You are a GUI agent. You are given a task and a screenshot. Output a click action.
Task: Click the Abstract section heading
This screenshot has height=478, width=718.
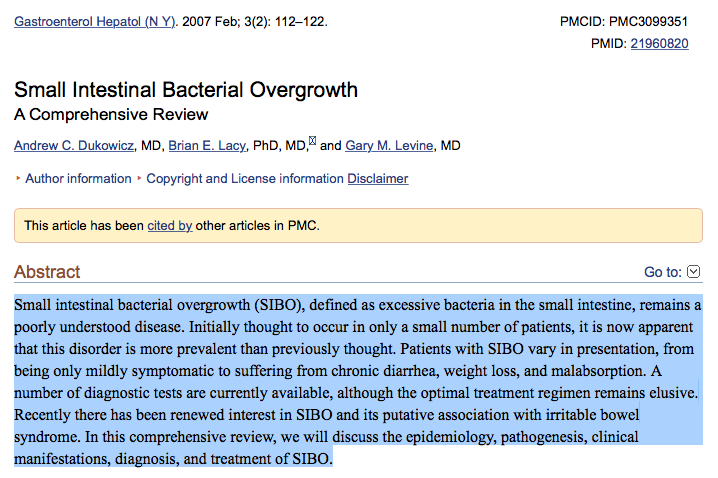click(47, 272)
